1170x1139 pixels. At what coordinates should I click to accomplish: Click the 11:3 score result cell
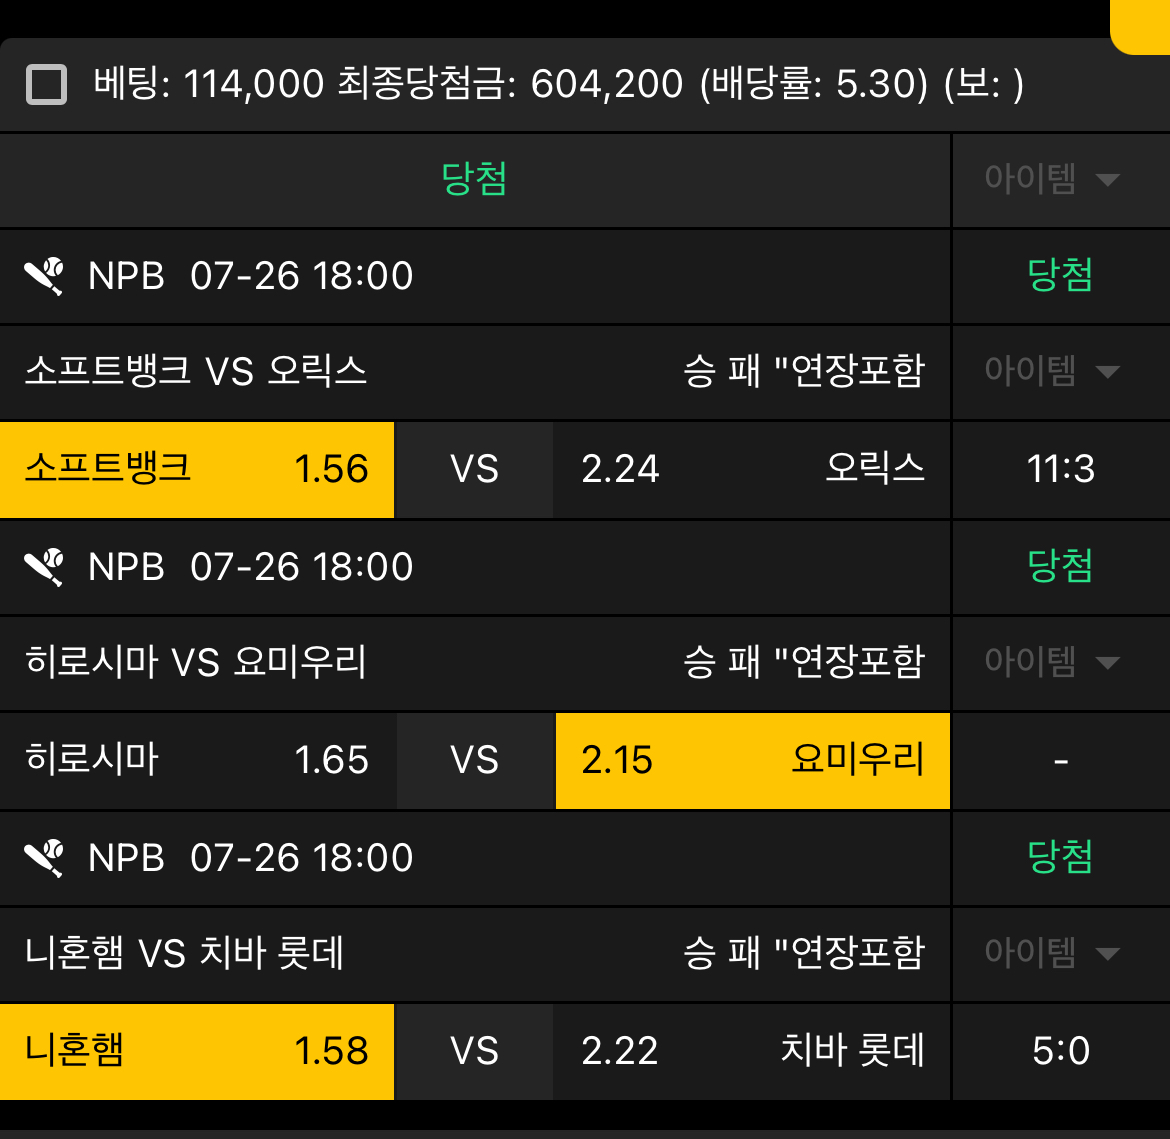(1061, 469)
